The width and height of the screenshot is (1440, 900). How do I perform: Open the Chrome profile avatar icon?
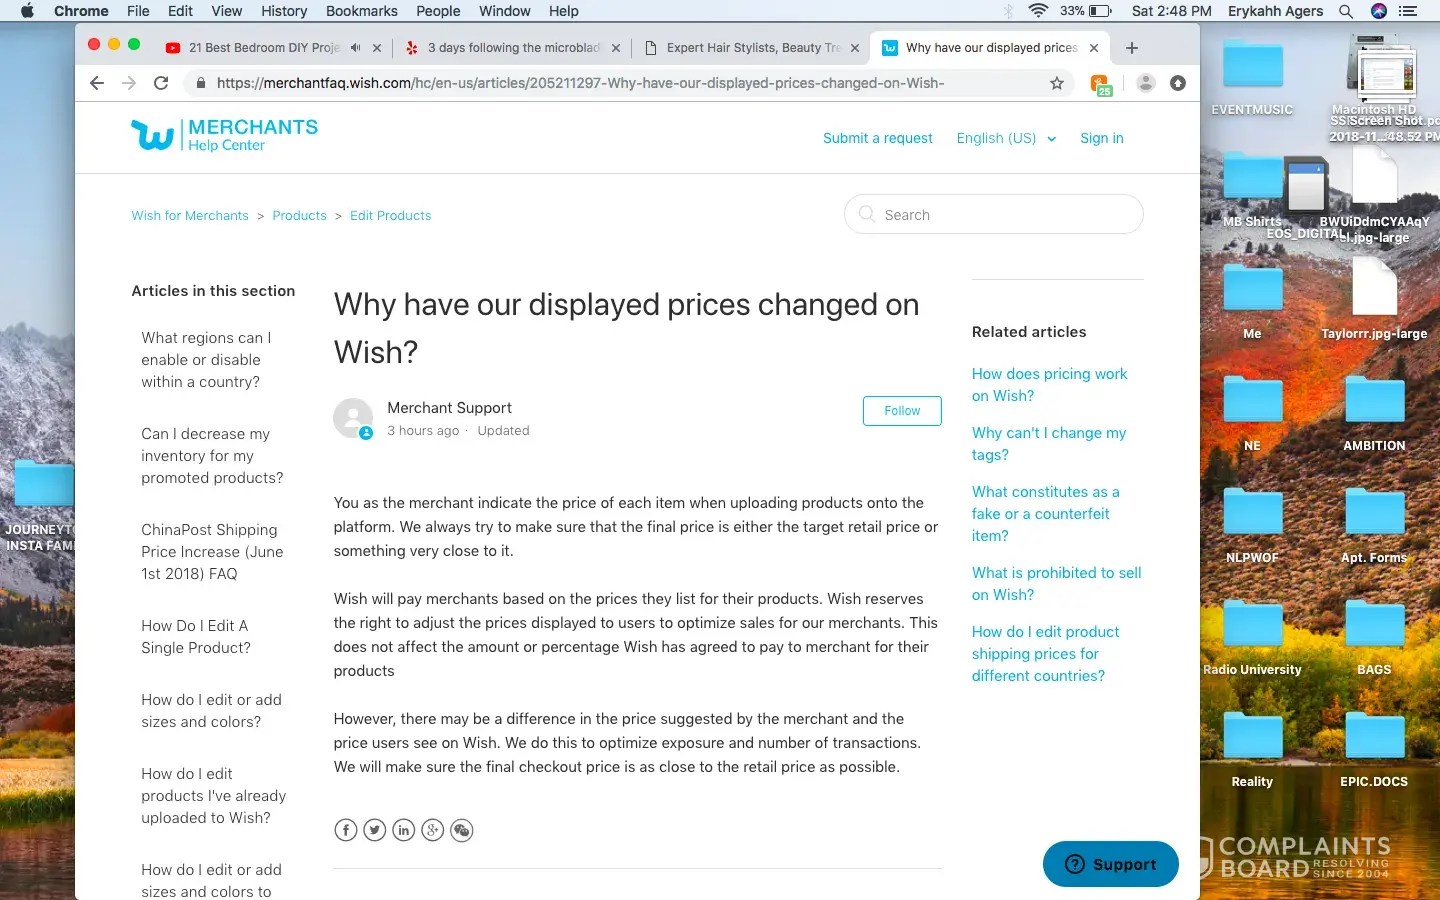pos(1146,83)
